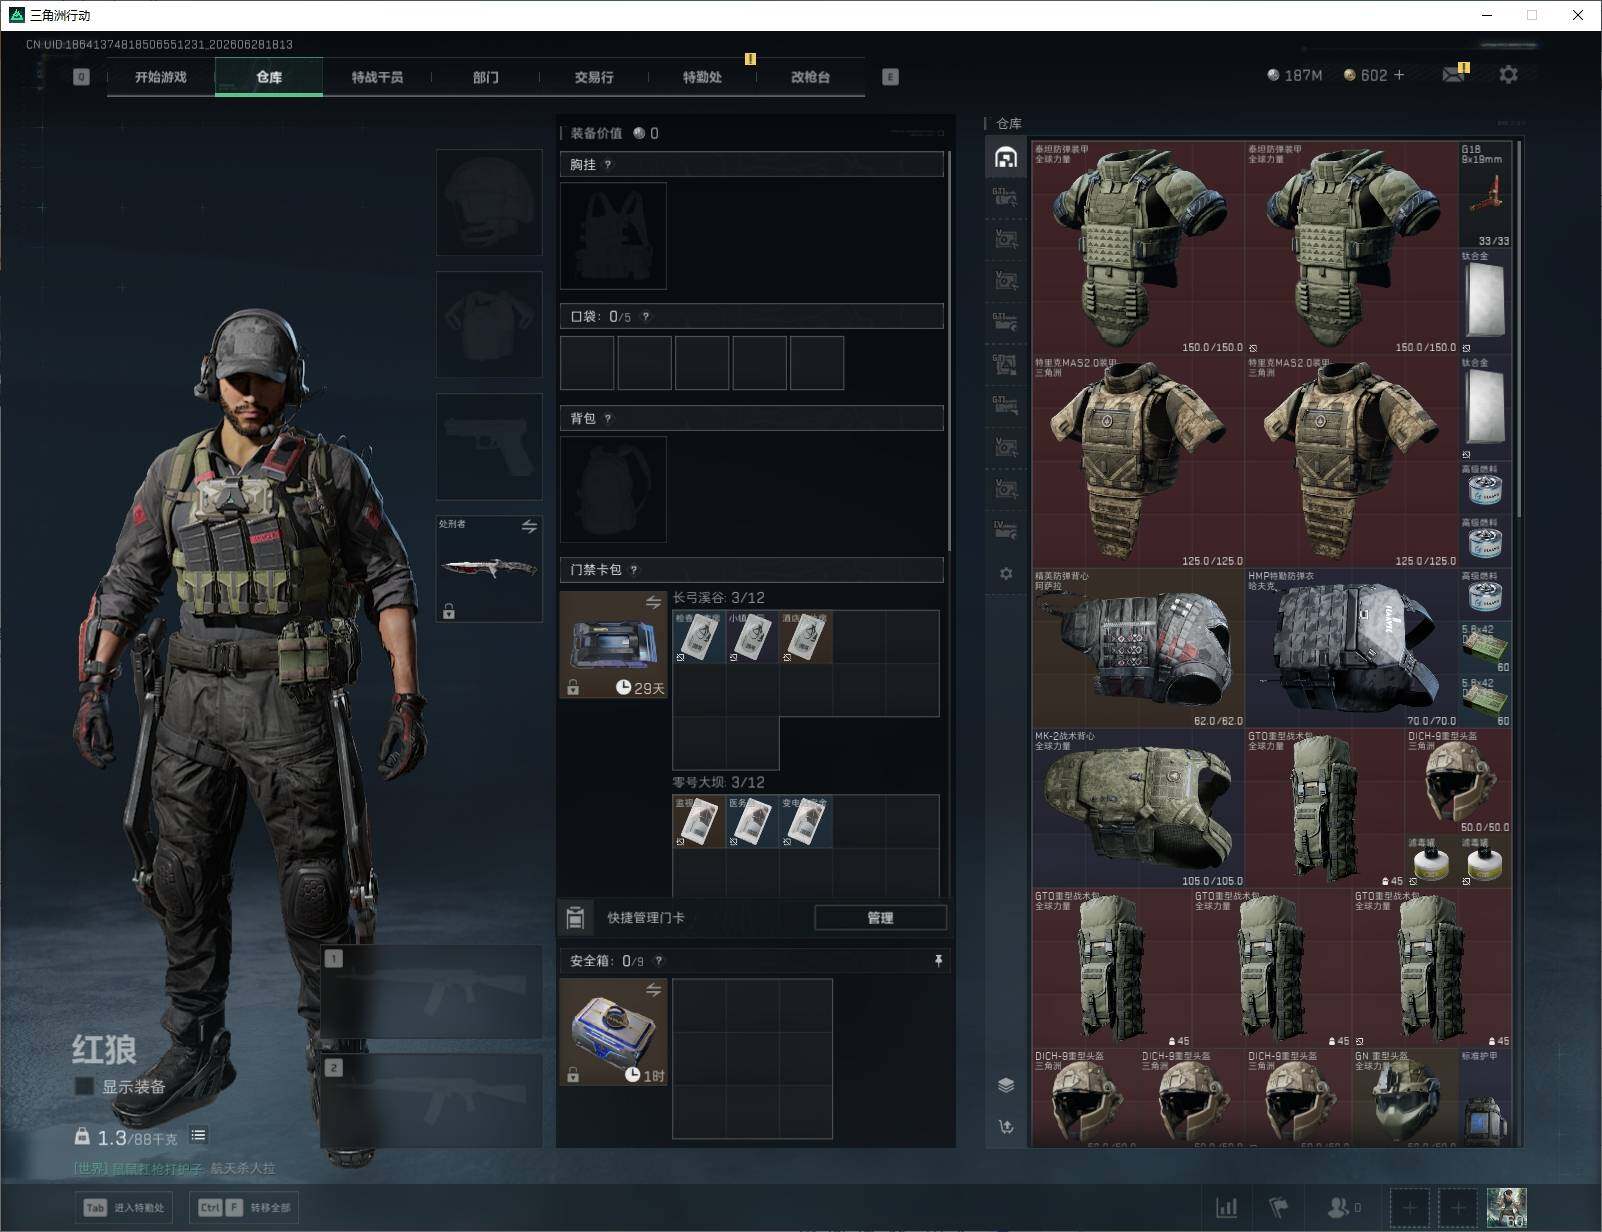Click the sort warehouse icon at sidebar bottom
The image size is (1602, 1232).
pos(1006,1127)
